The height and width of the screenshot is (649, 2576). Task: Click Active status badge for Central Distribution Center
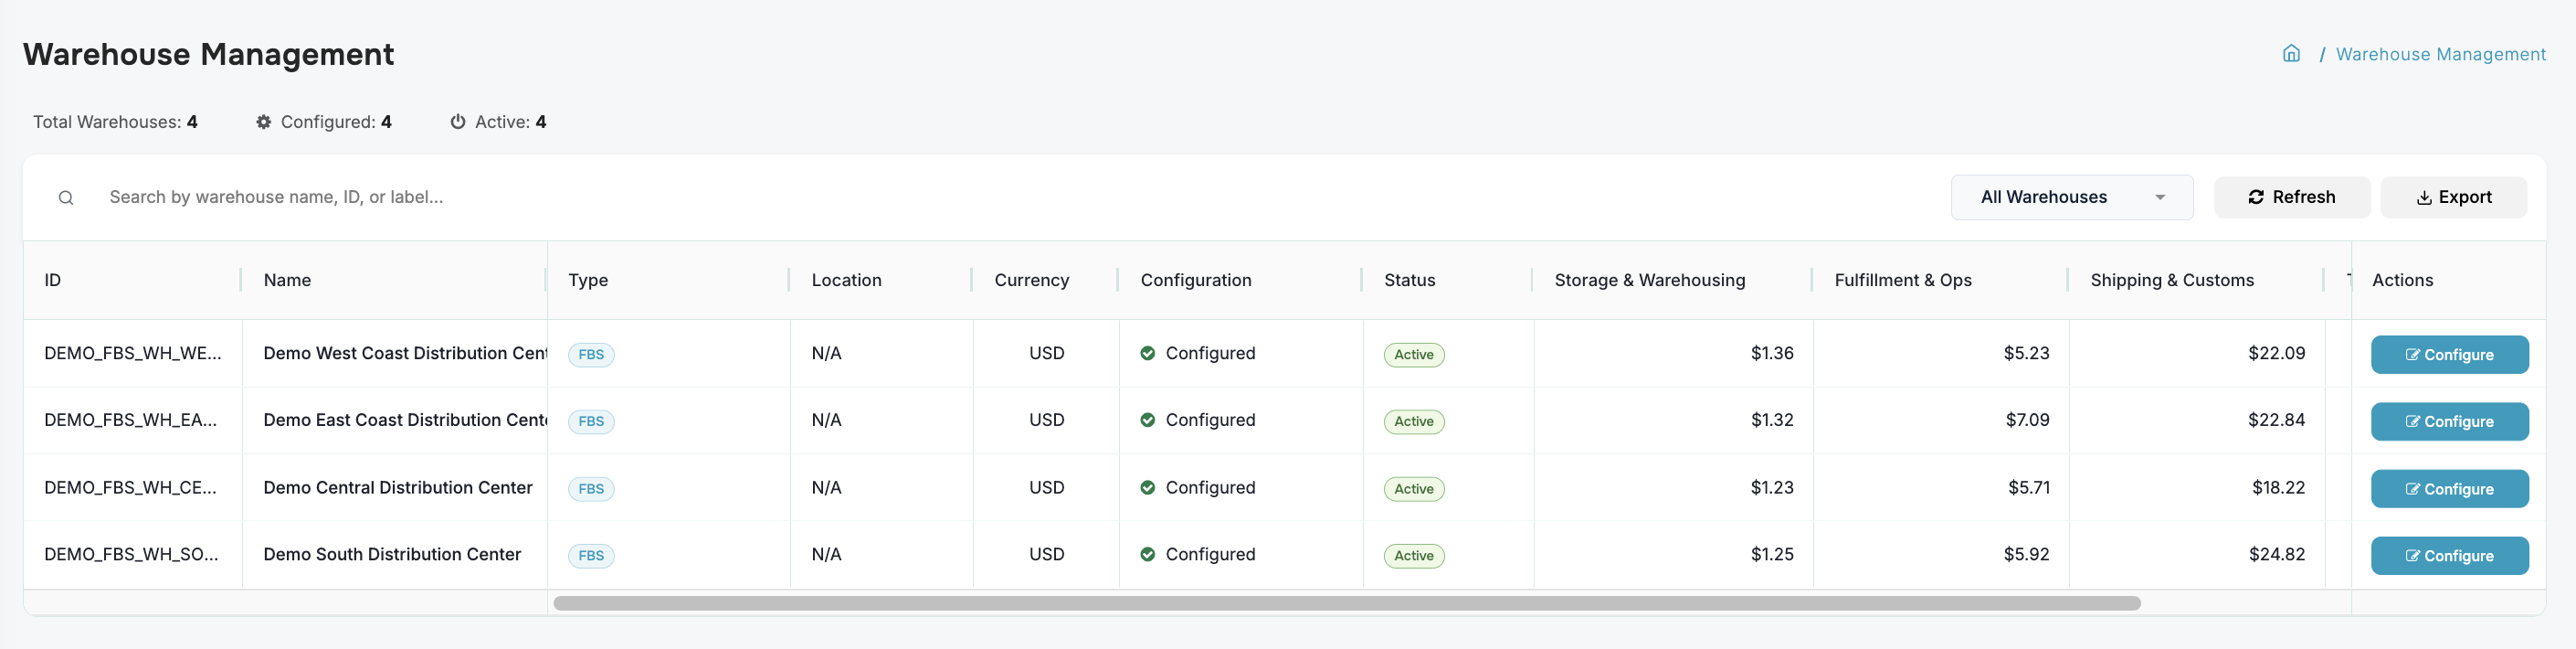(1413, 489)
